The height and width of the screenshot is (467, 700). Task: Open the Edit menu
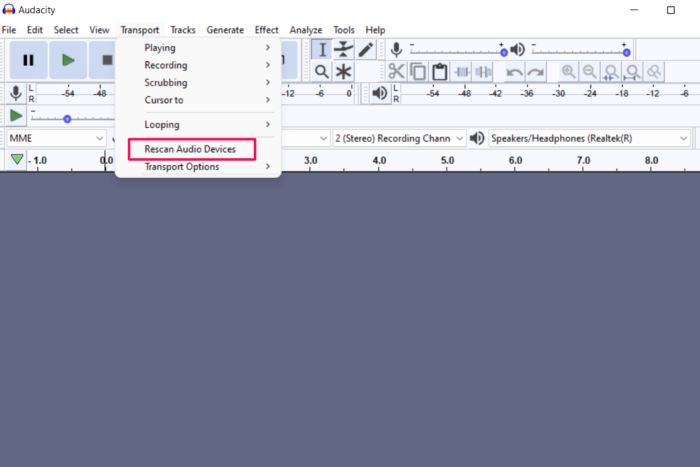click(35, 30)
